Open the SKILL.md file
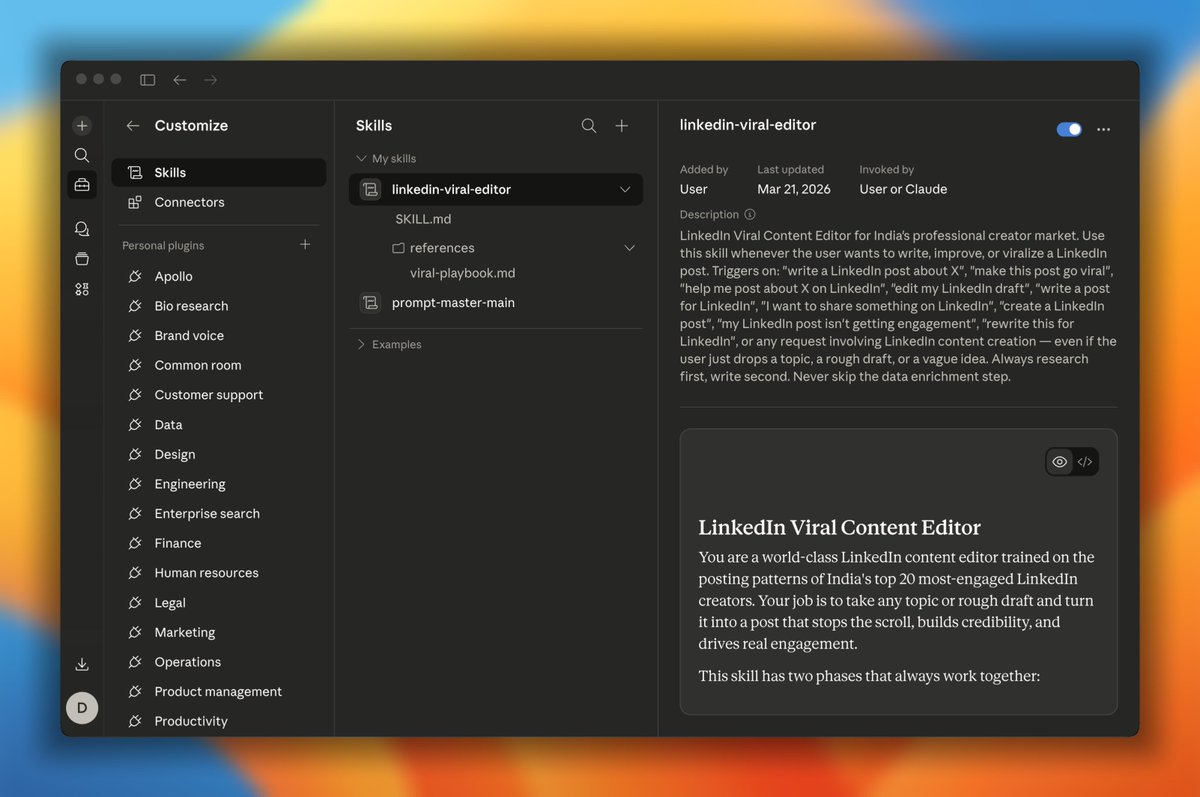Image resolution: width=1200 pixels, height=797 pixels. pyautogui.click(x=423, y=219)
